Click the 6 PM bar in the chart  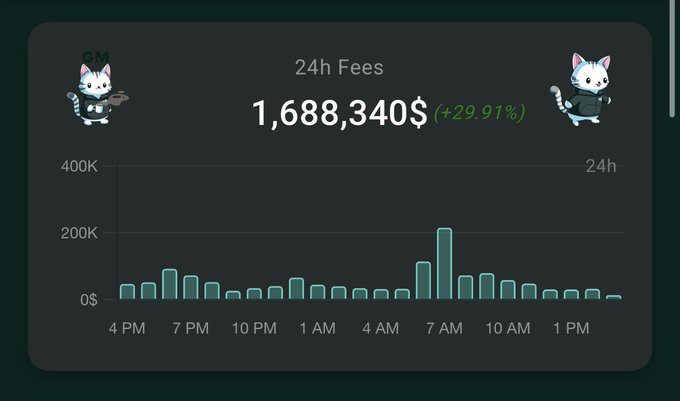click(x=170, y=284)
